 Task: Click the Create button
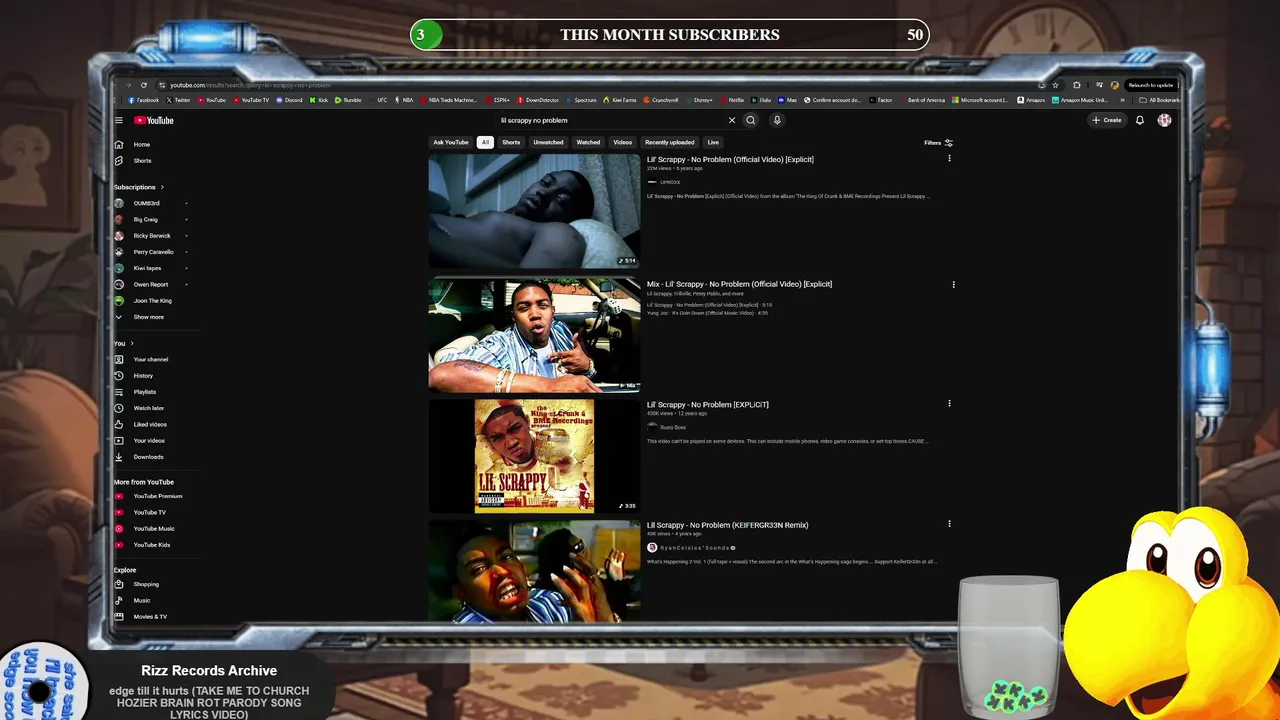pyautogui.click(x=1107, y=120)
